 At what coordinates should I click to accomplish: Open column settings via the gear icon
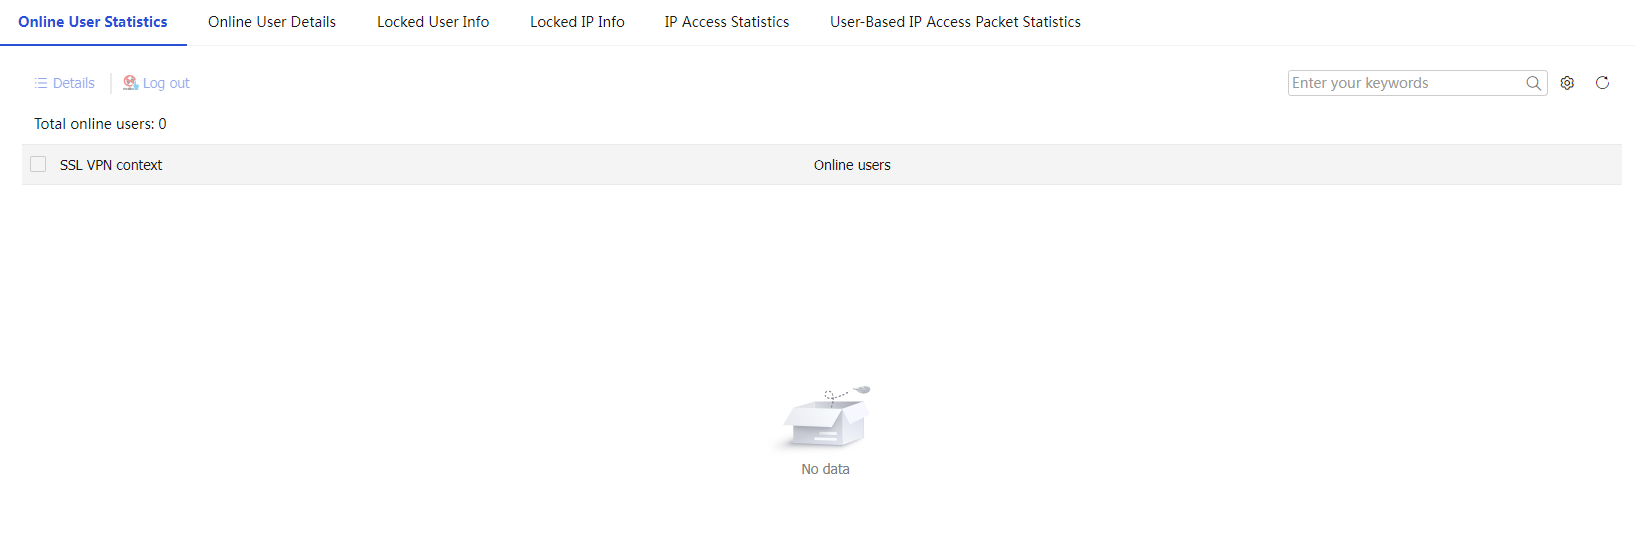1567,83
